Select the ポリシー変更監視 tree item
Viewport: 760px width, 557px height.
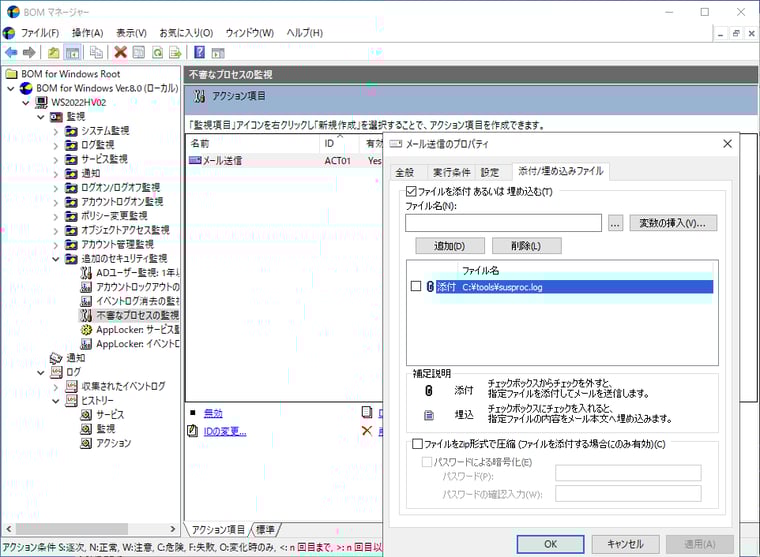click(x=114, y=216)
